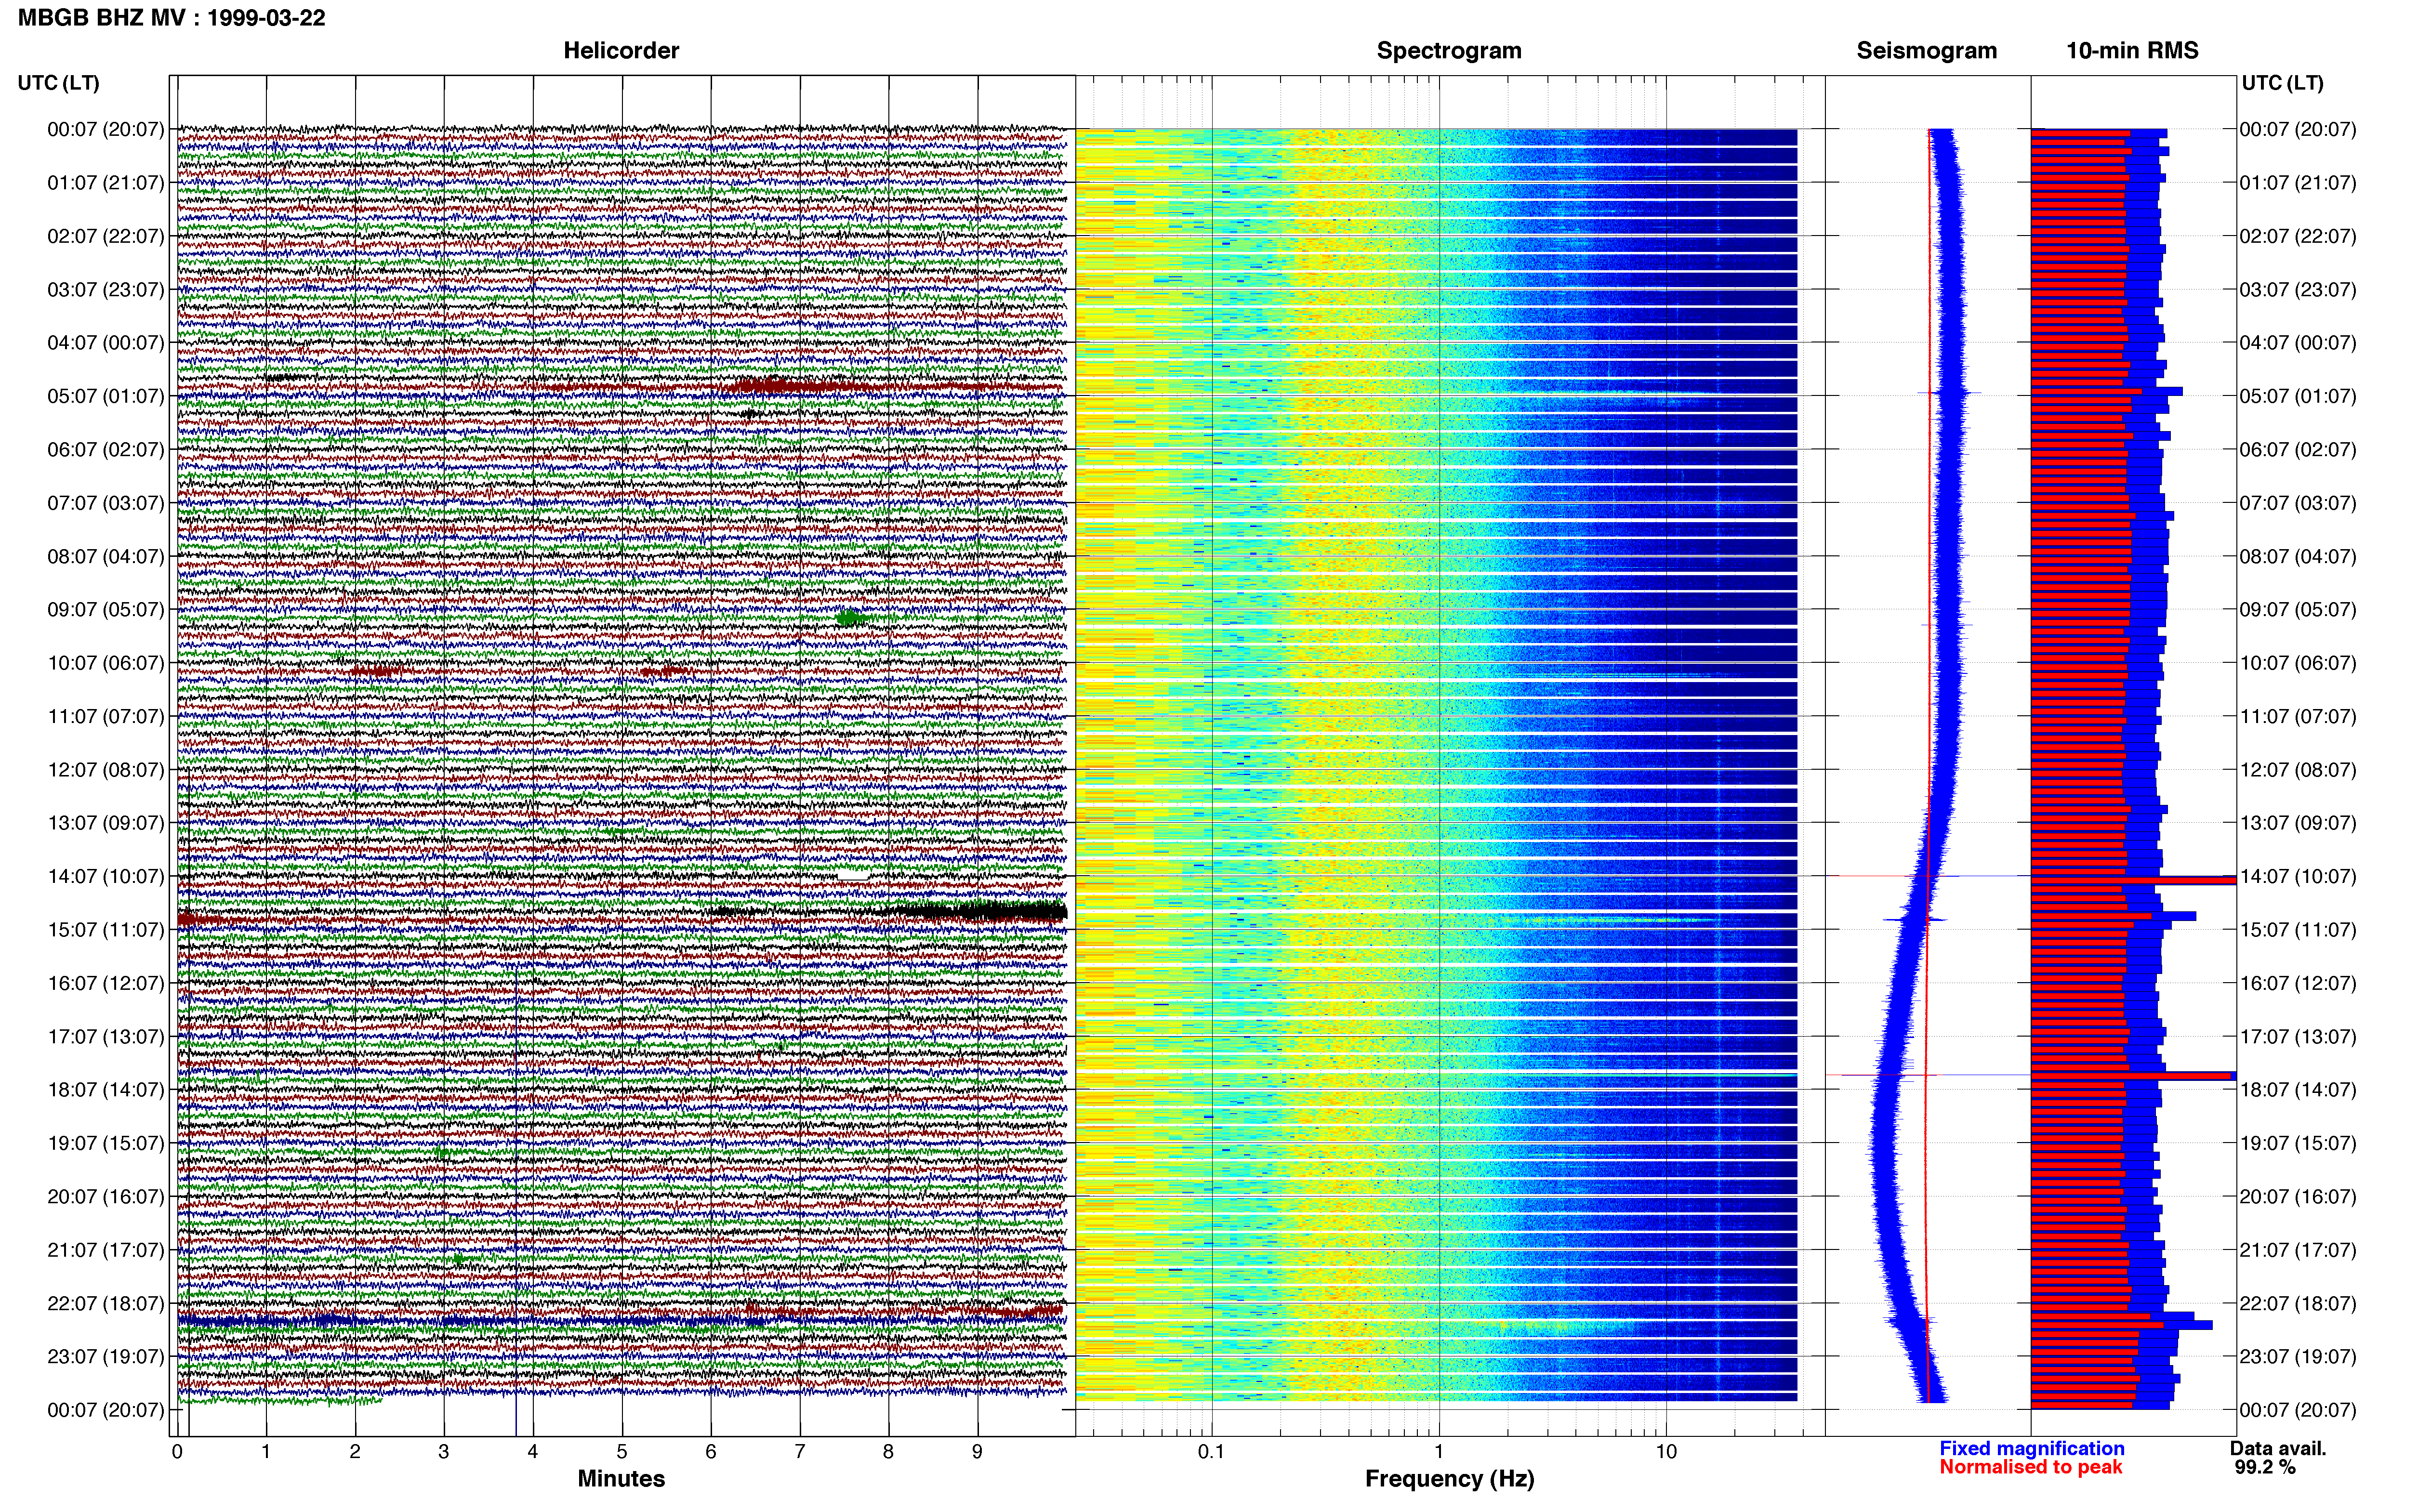Viewport: 2418px width, 1512px height.
Task: Click the right time label '12:07 (08:07)'
Action: 2298,770
